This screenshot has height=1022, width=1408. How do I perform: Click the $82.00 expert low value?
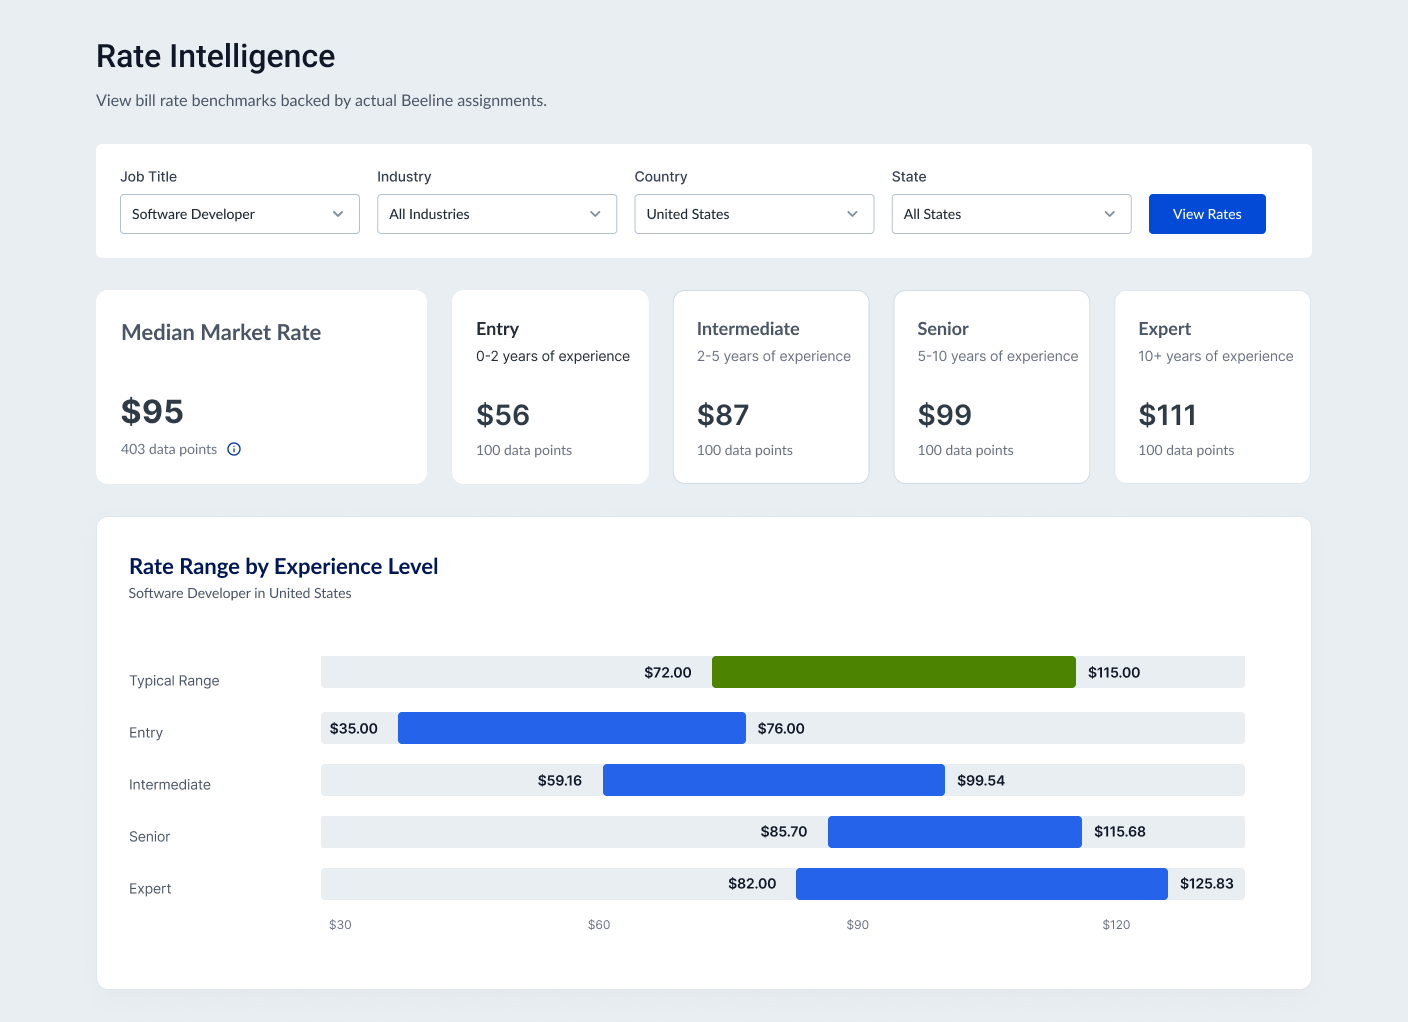coord(752,884)
